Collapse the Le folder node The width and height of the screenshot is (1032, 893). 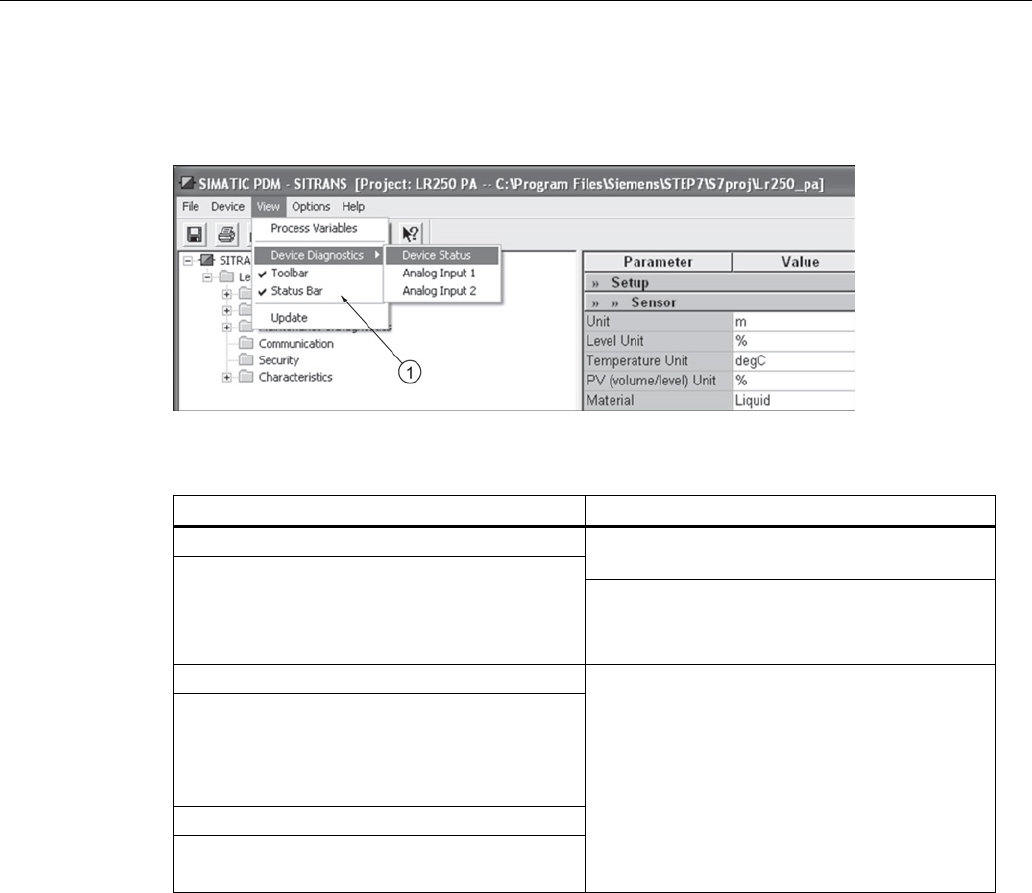click(207, 277)
